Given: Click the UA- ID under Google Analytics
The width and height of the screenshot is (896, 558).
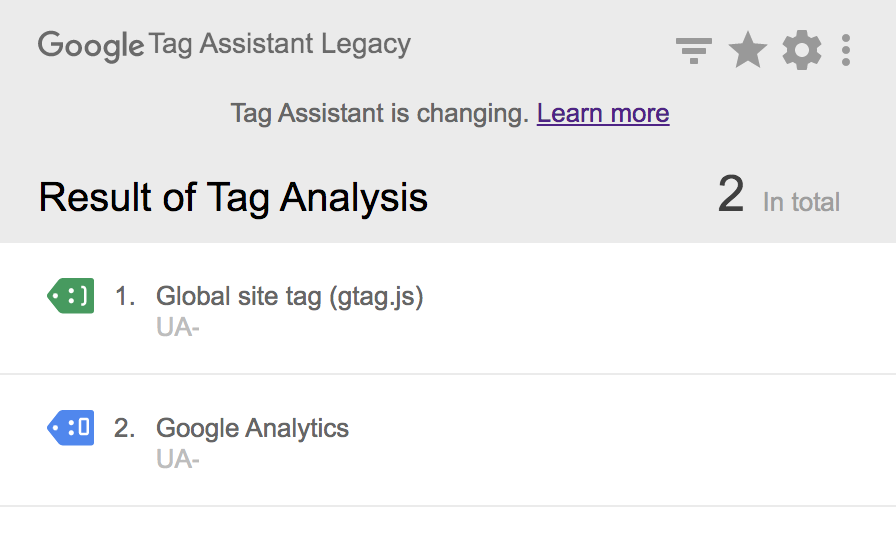Looking at the screenshot, I should [x=178, y=459].
